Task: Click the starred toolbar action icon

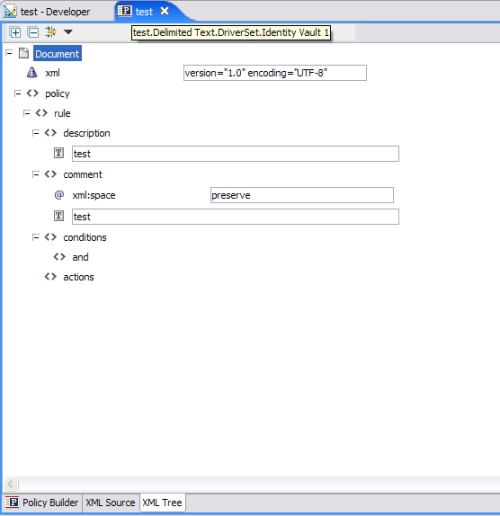Action: [x=51, y=32]
